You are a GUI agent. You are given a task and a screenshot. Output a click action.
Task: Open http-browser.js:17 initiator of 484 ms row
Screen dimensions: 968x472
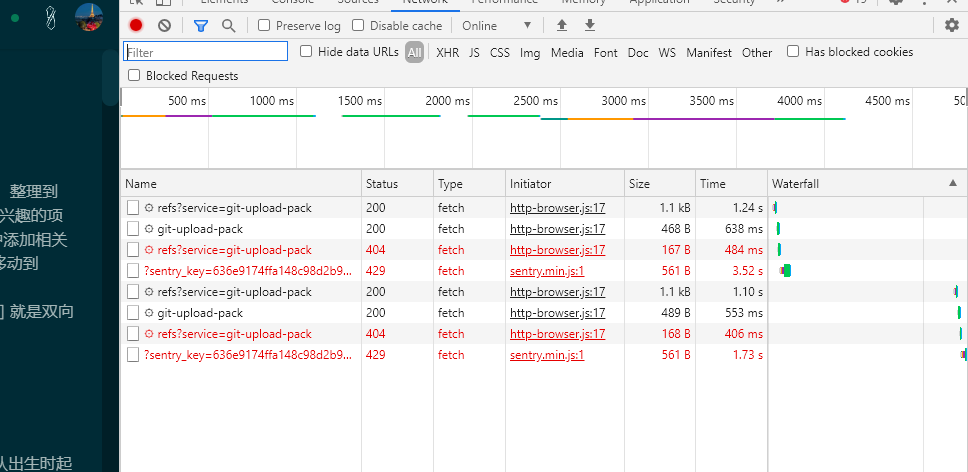pos(557,250)
